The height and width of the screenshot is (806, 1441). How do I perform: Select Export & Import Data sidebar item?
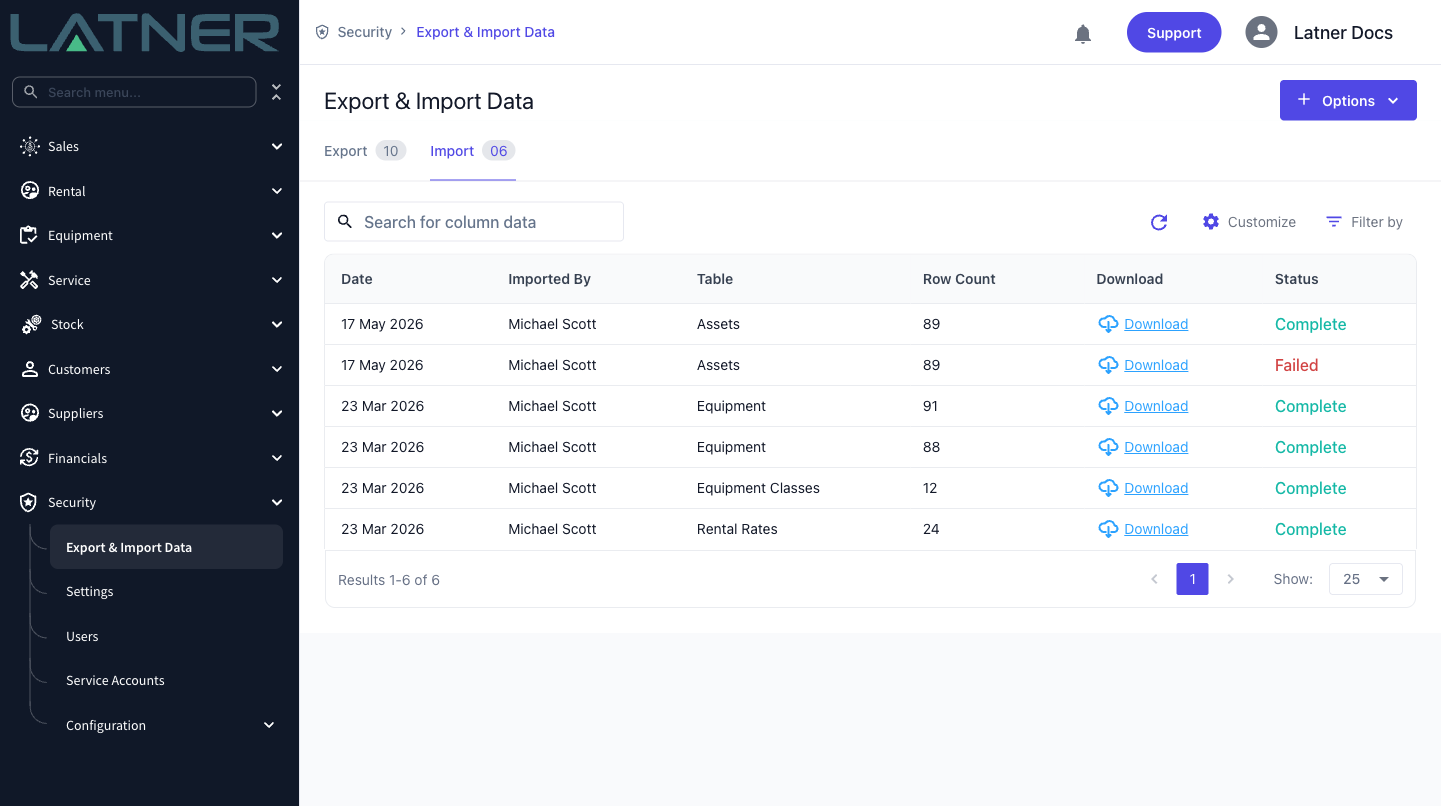(166, 547)
